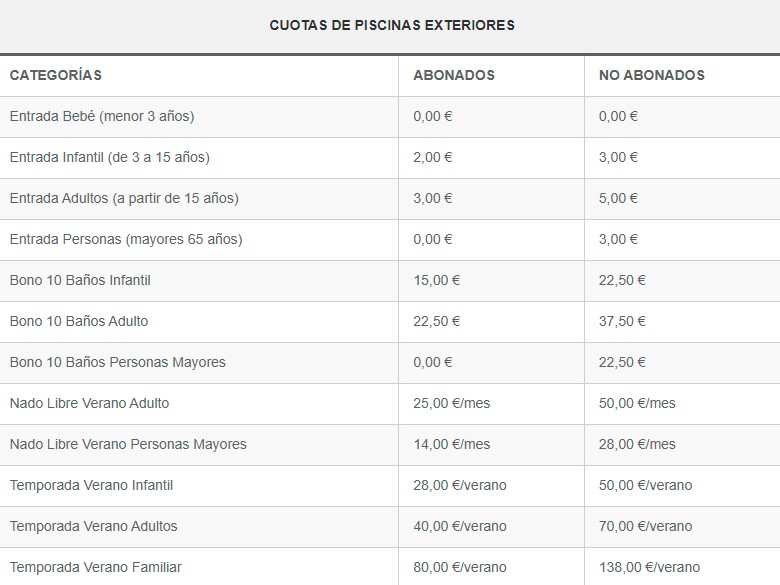Click Nado Libre Verano Adulto label
Viewport: 780px width, 585px height.
tap(90, 403)
